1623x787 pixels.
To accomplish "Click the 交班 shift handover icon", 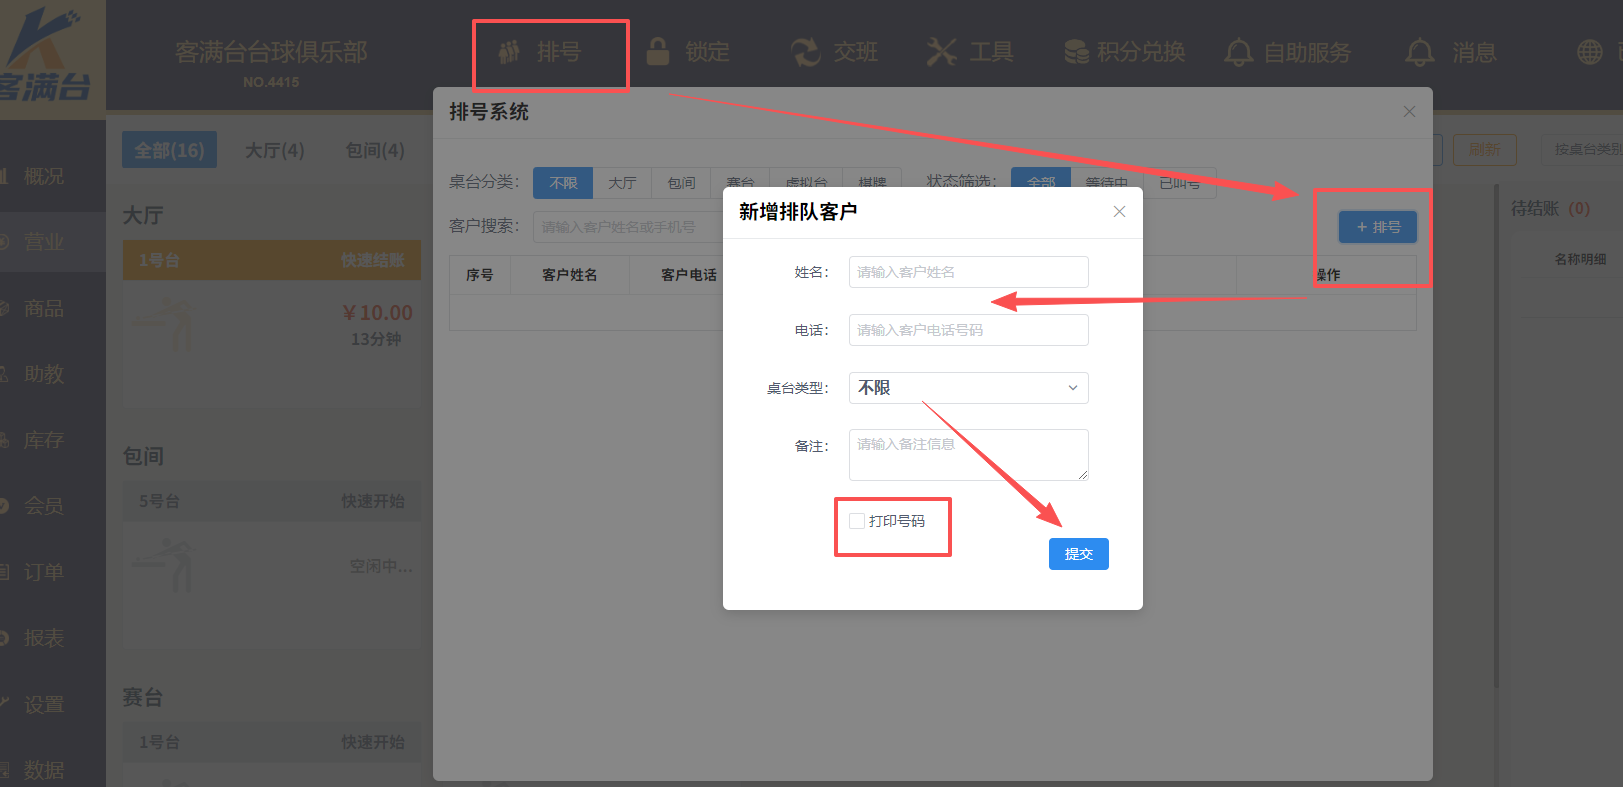I will pos(805,52).
